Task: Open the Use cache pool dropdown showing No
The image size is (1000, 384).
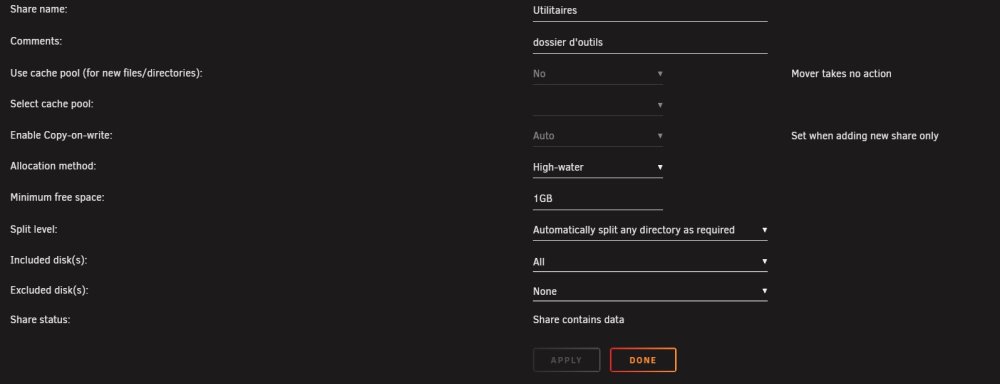Action: [598, 74]
